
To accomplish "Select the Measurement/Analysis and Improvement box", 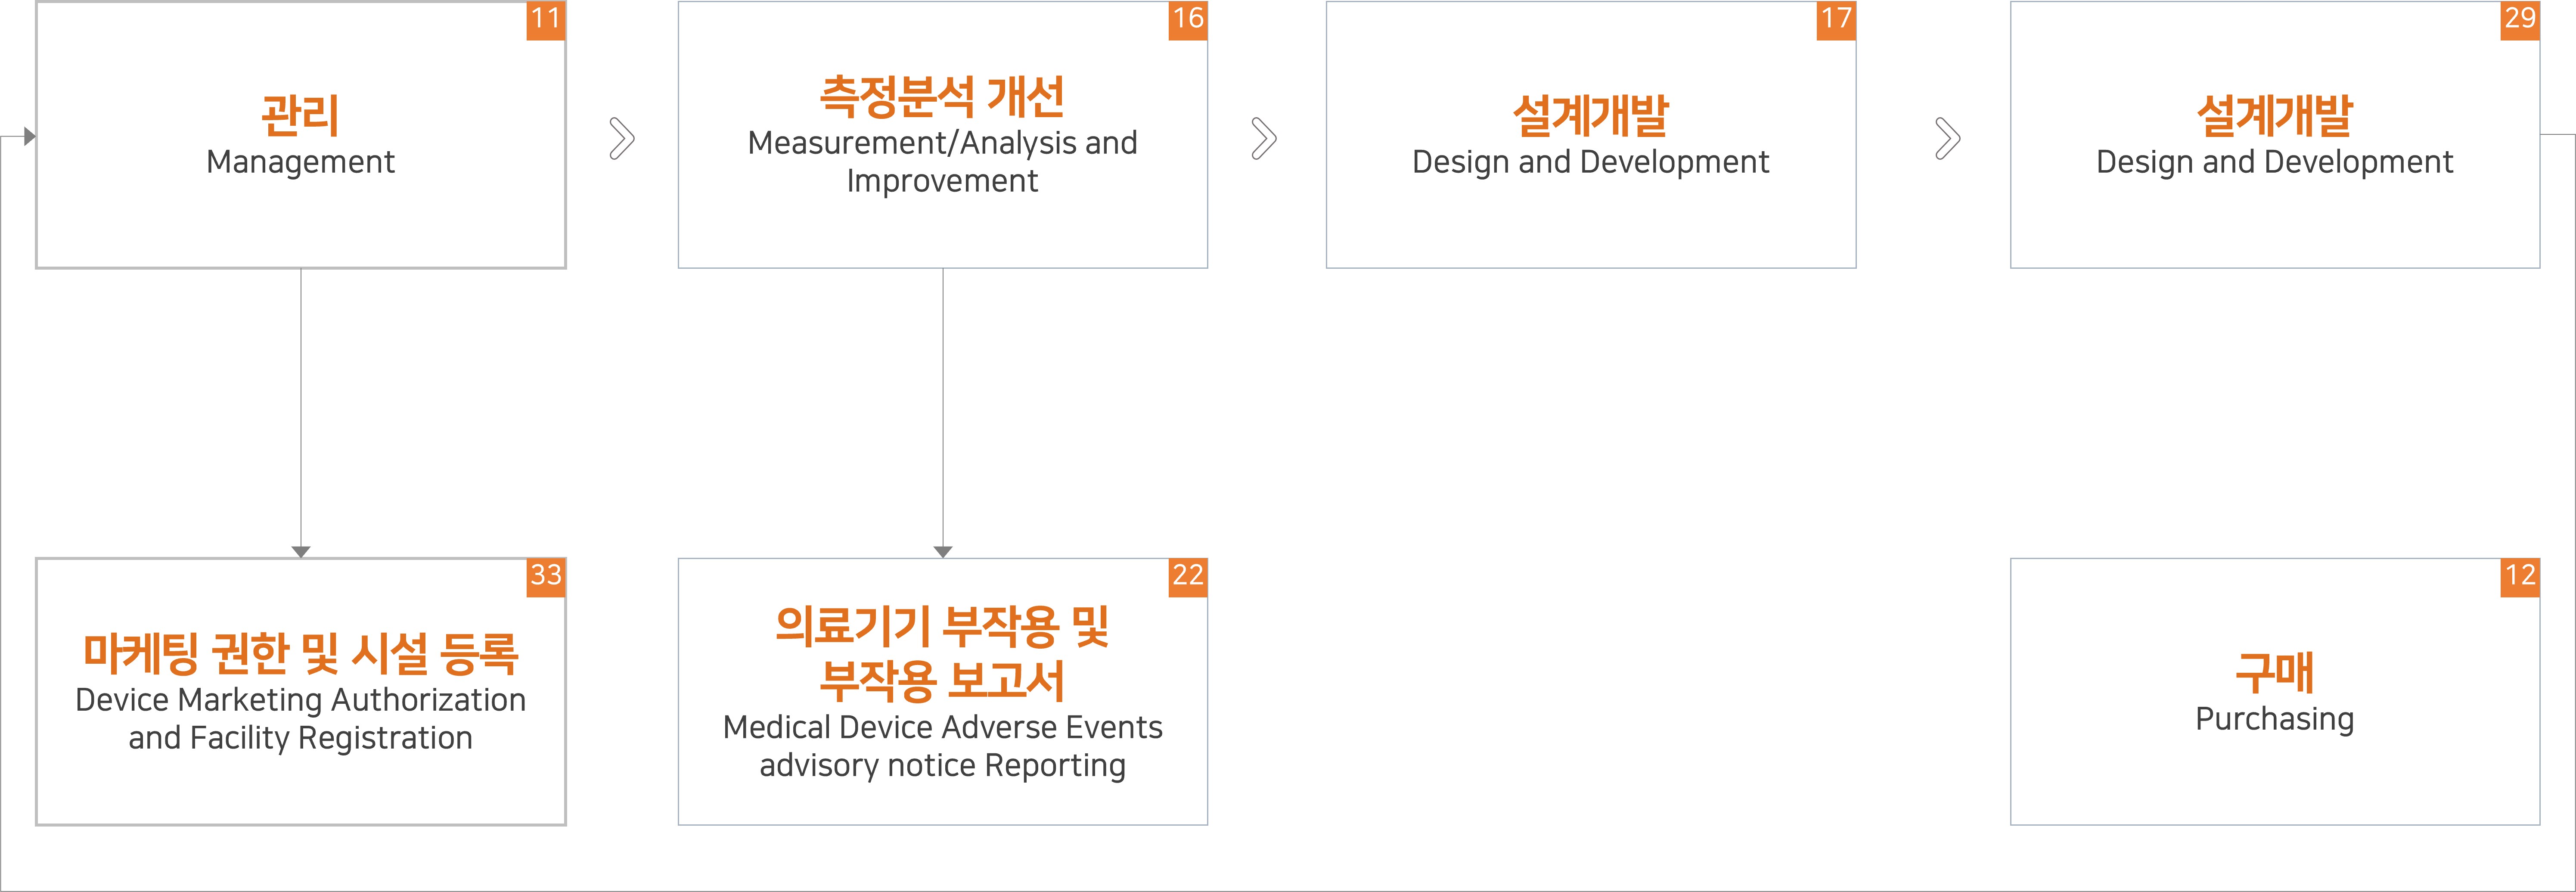I will pos(943,135).
